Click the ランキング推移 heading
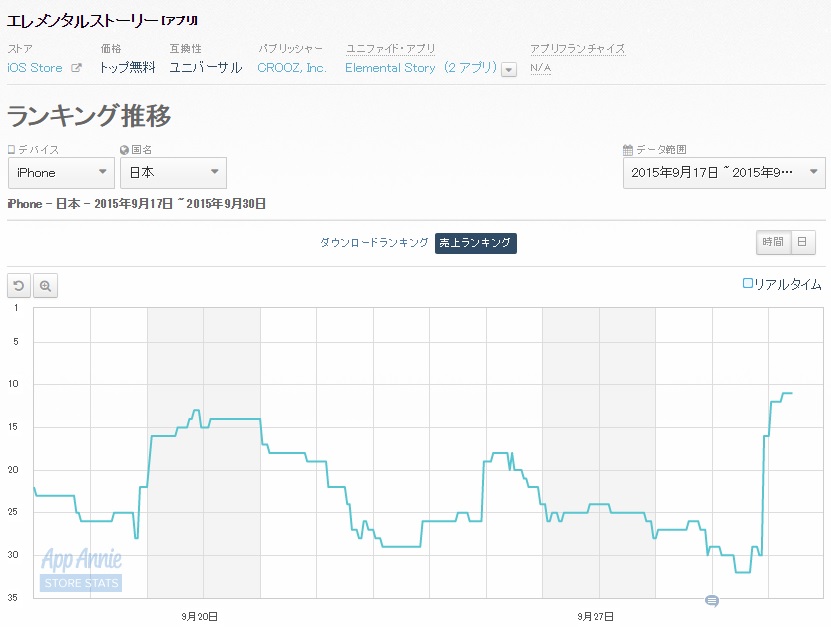Screen dimensions: 831x627 click(89, 116)
